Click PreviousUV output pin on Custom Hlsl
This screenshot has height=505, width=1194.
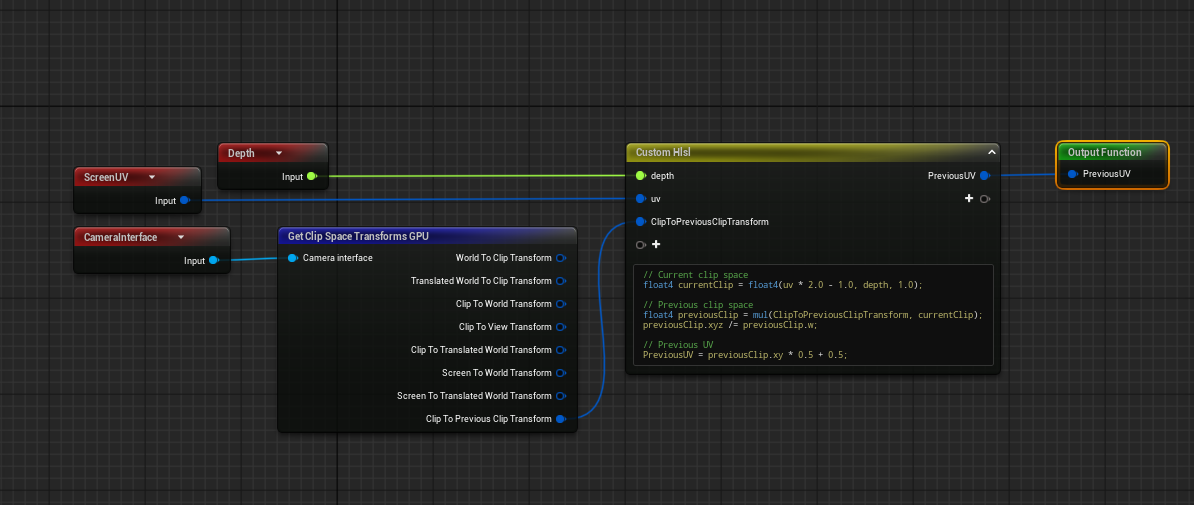[x=984, y=176]
